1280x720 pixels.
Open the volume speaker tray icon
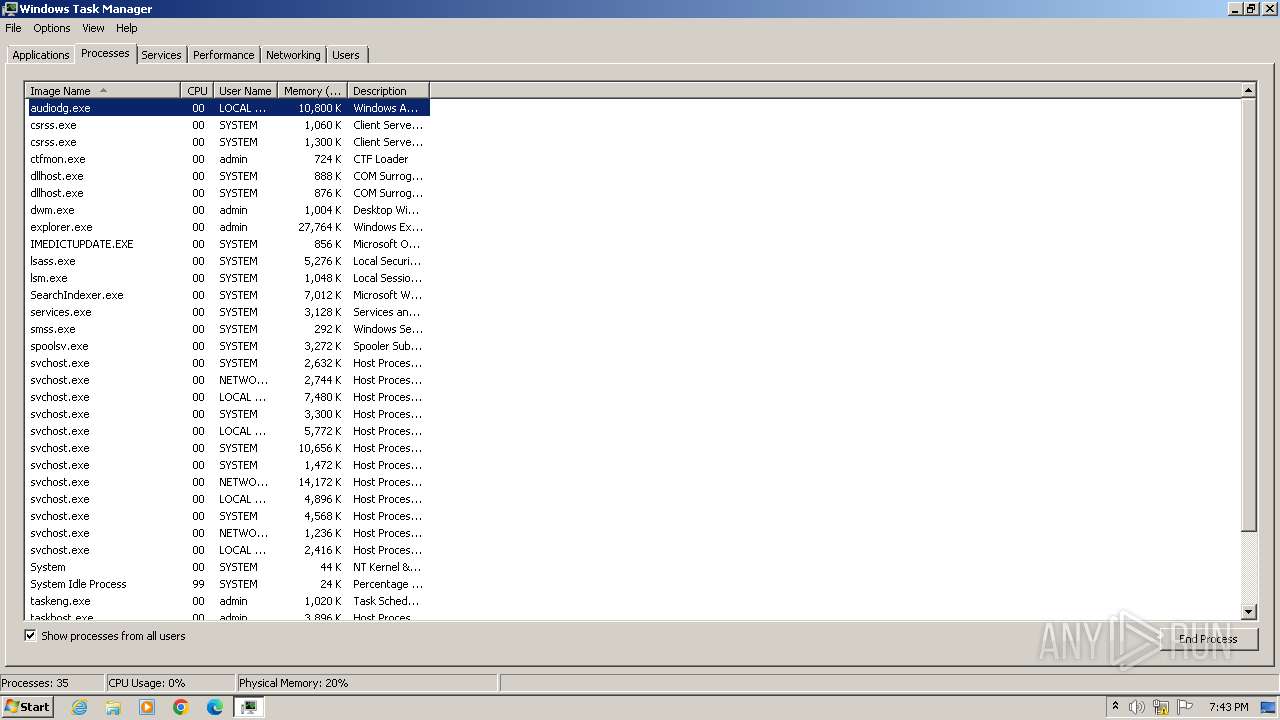point(1137,707)
